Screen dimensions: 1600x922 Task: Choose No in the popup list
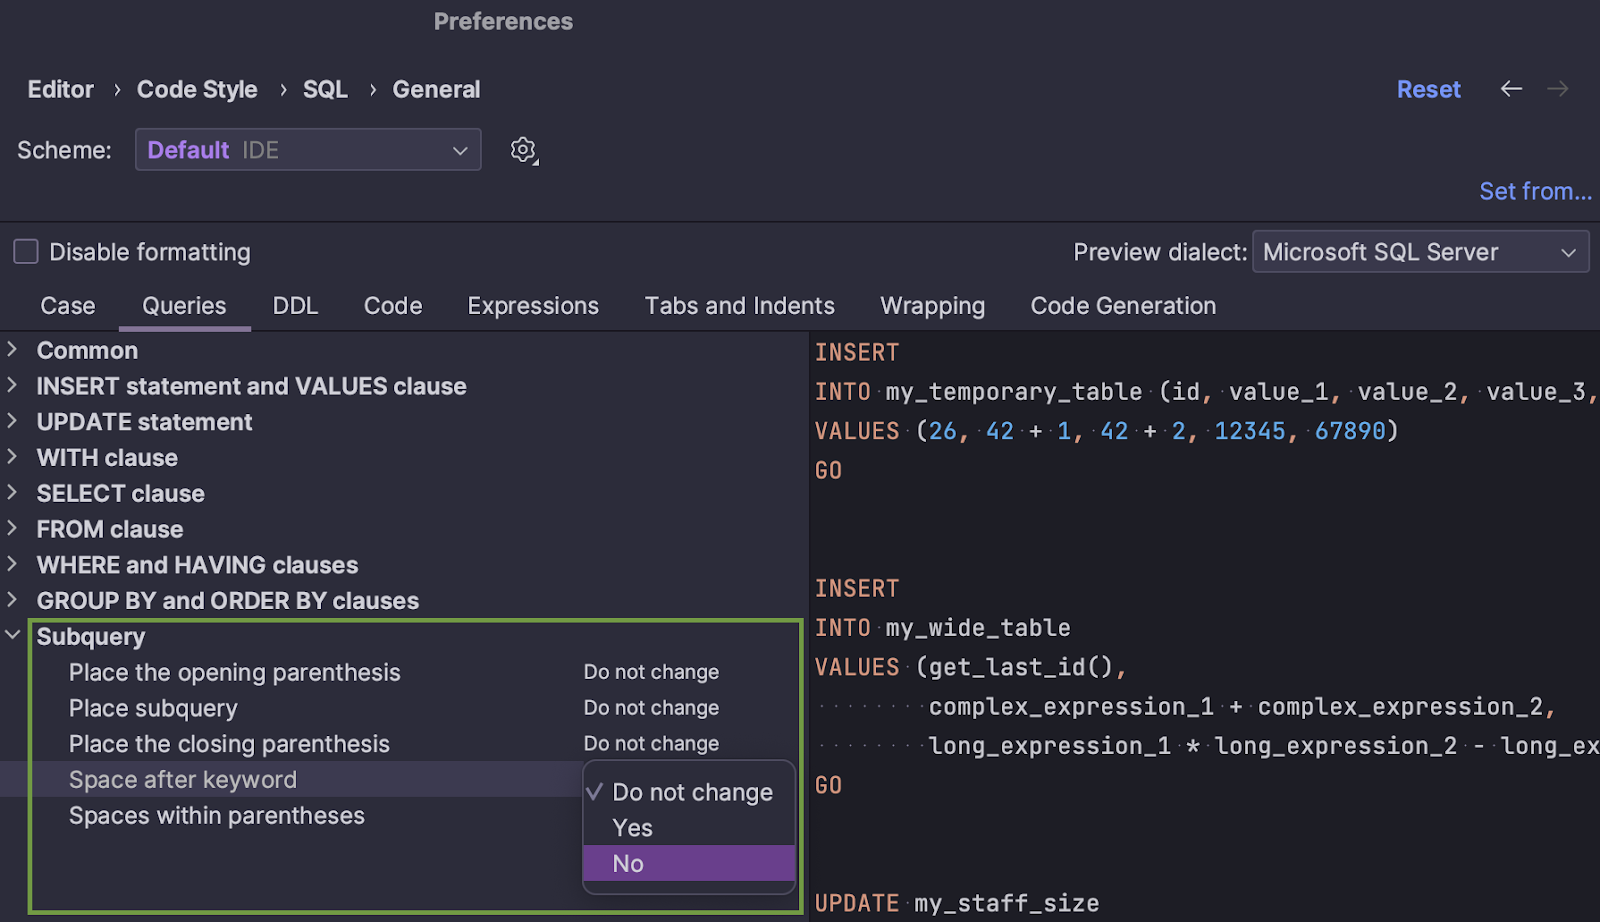[x=688, y=864]
